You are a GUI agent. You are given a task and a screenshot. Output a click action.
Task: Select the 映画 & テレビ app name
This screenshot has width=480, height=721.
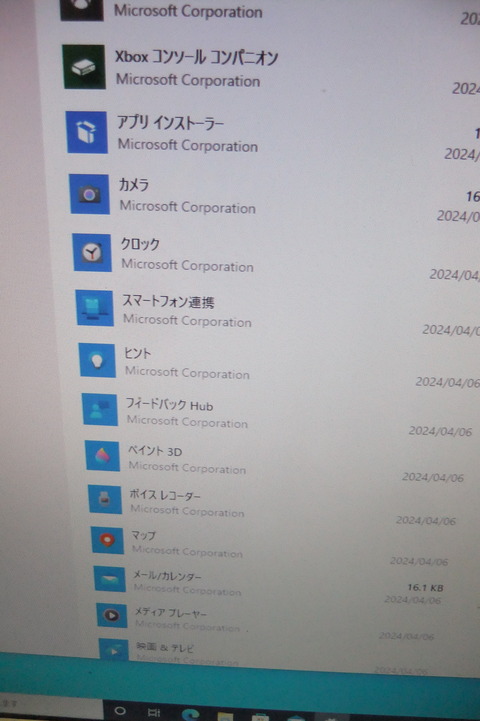tap(165, 647)
